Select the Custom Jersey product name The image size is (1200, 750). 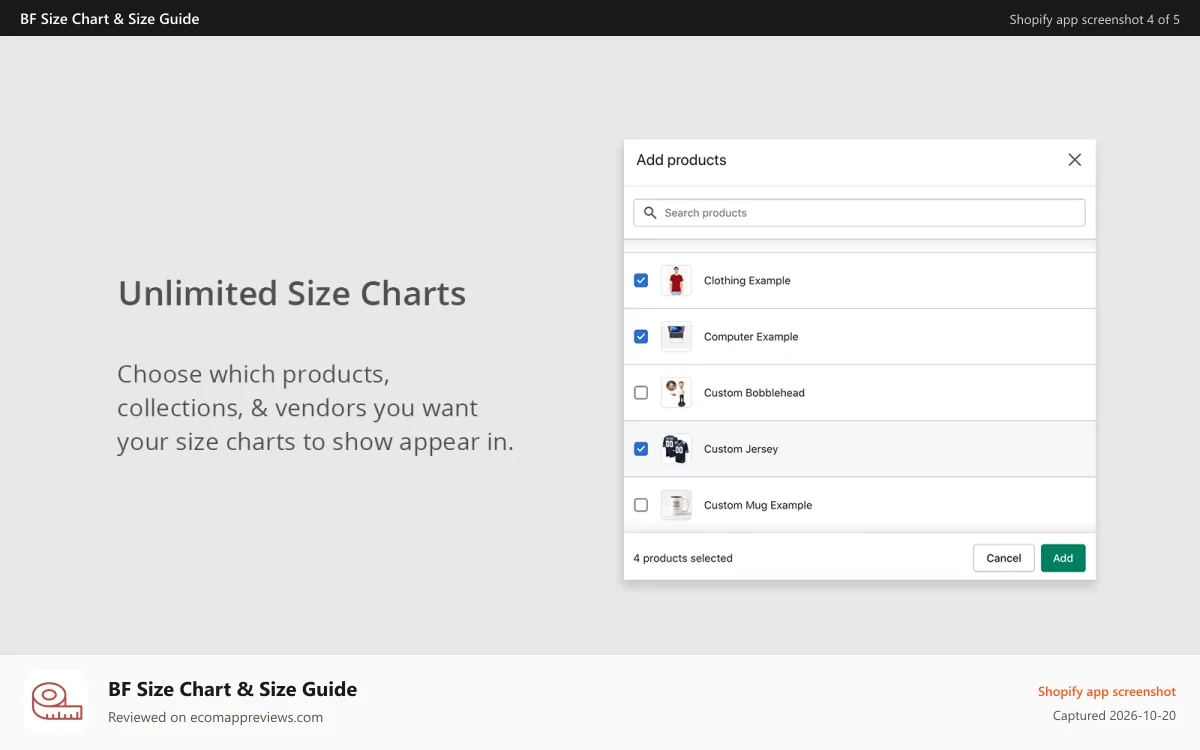pyautogui.click(x=741, y=449)
